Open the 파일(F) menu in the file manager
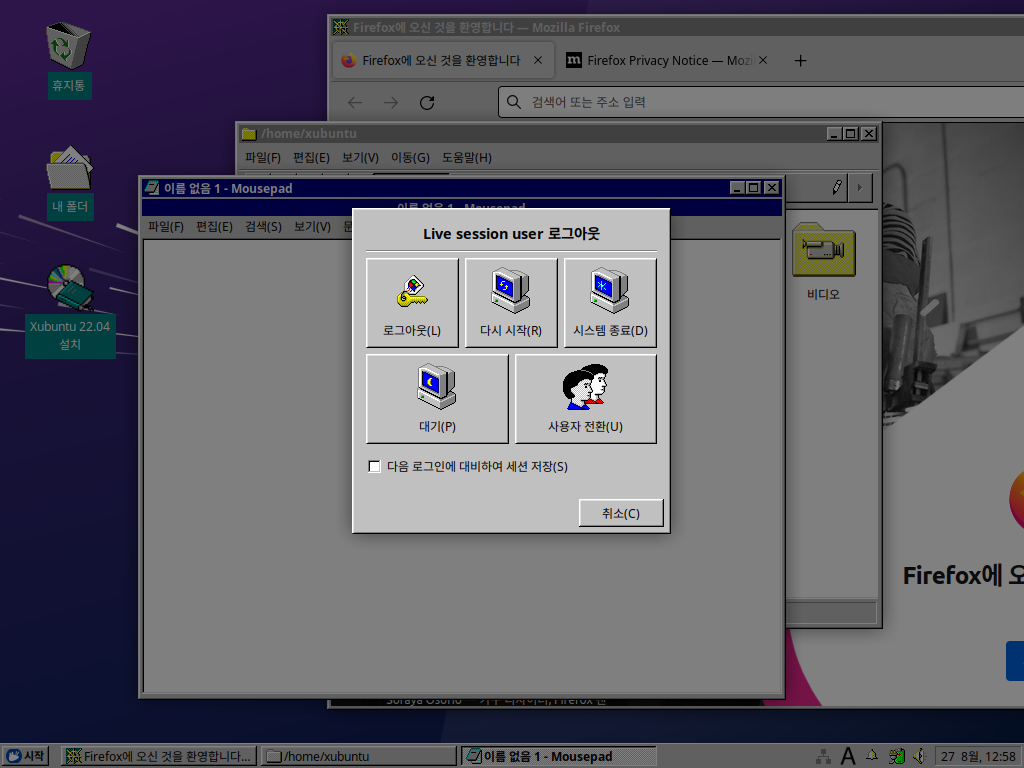 (x=263, y=157)
